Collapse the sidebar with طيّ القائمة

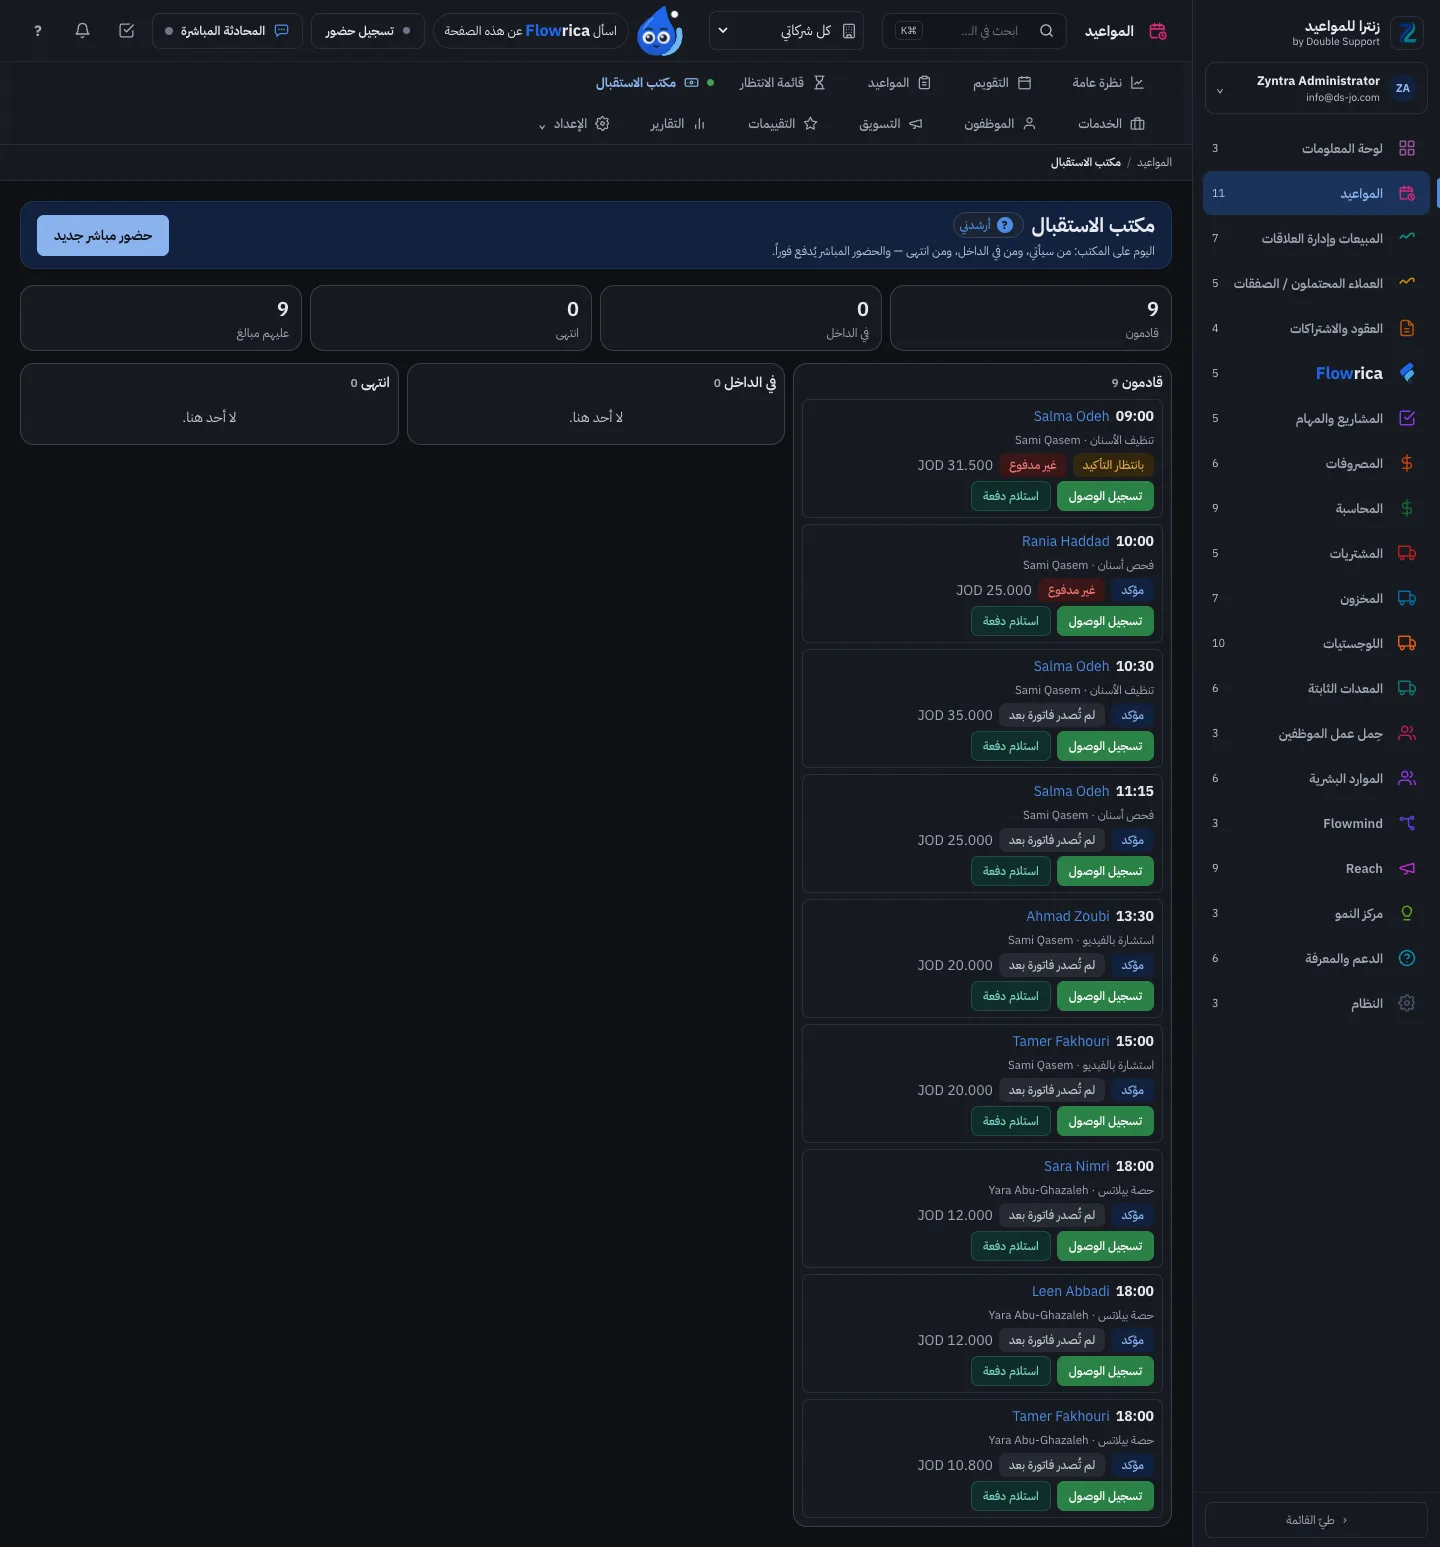[x=1316, y=1520]
